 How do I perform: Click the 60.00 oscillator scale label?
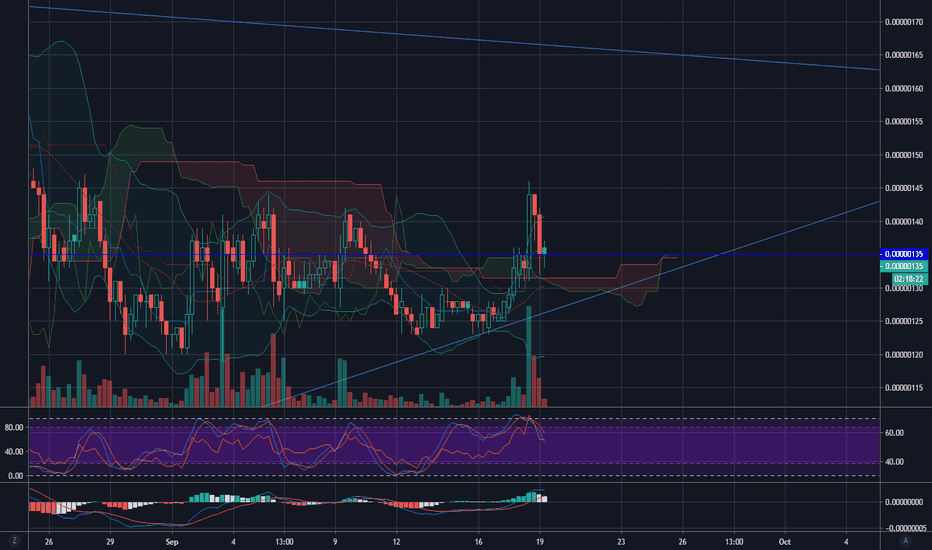pyautogui.click(x=895, y=433)
